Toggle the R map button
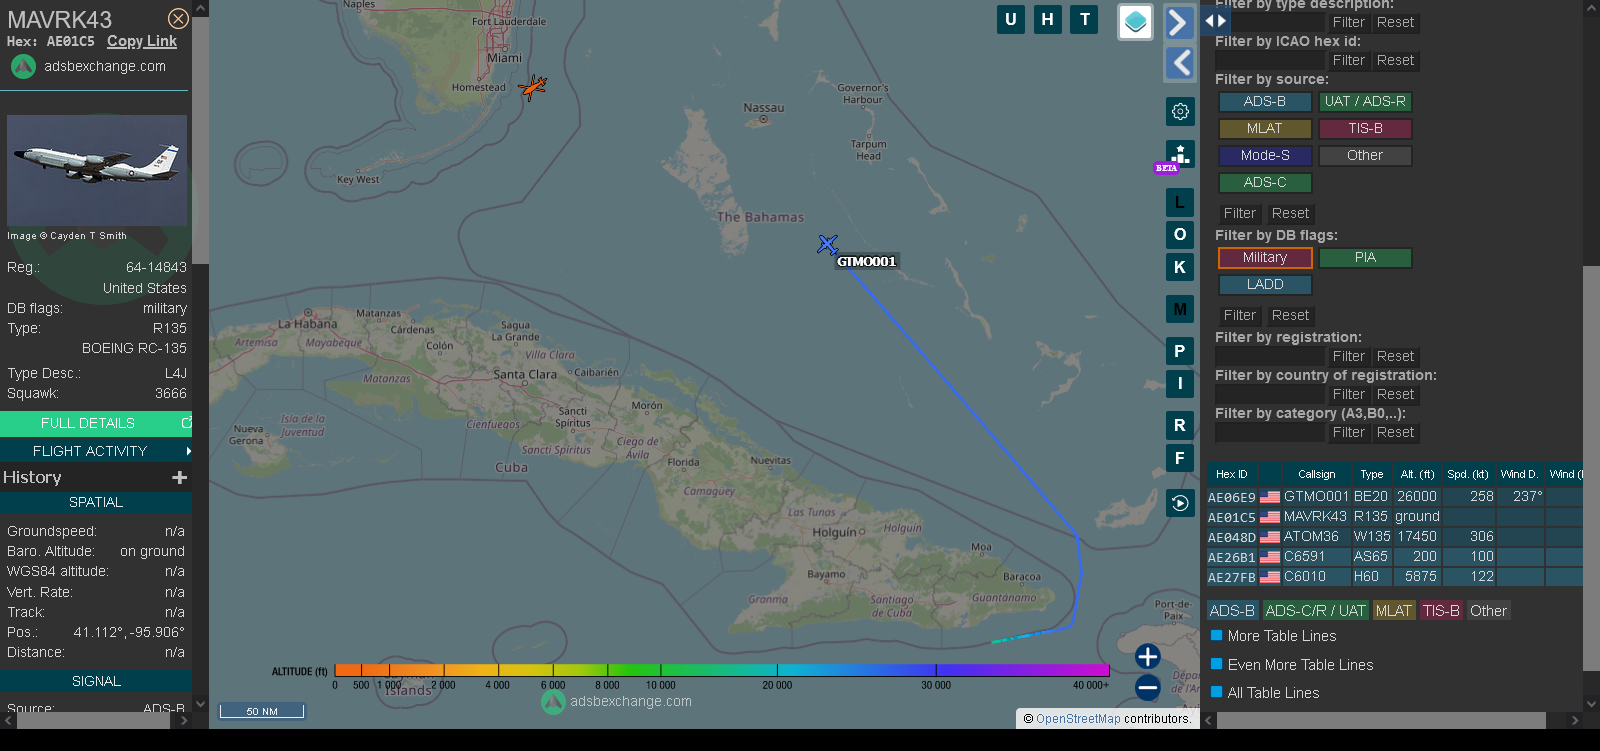 tap(1180, 425)
